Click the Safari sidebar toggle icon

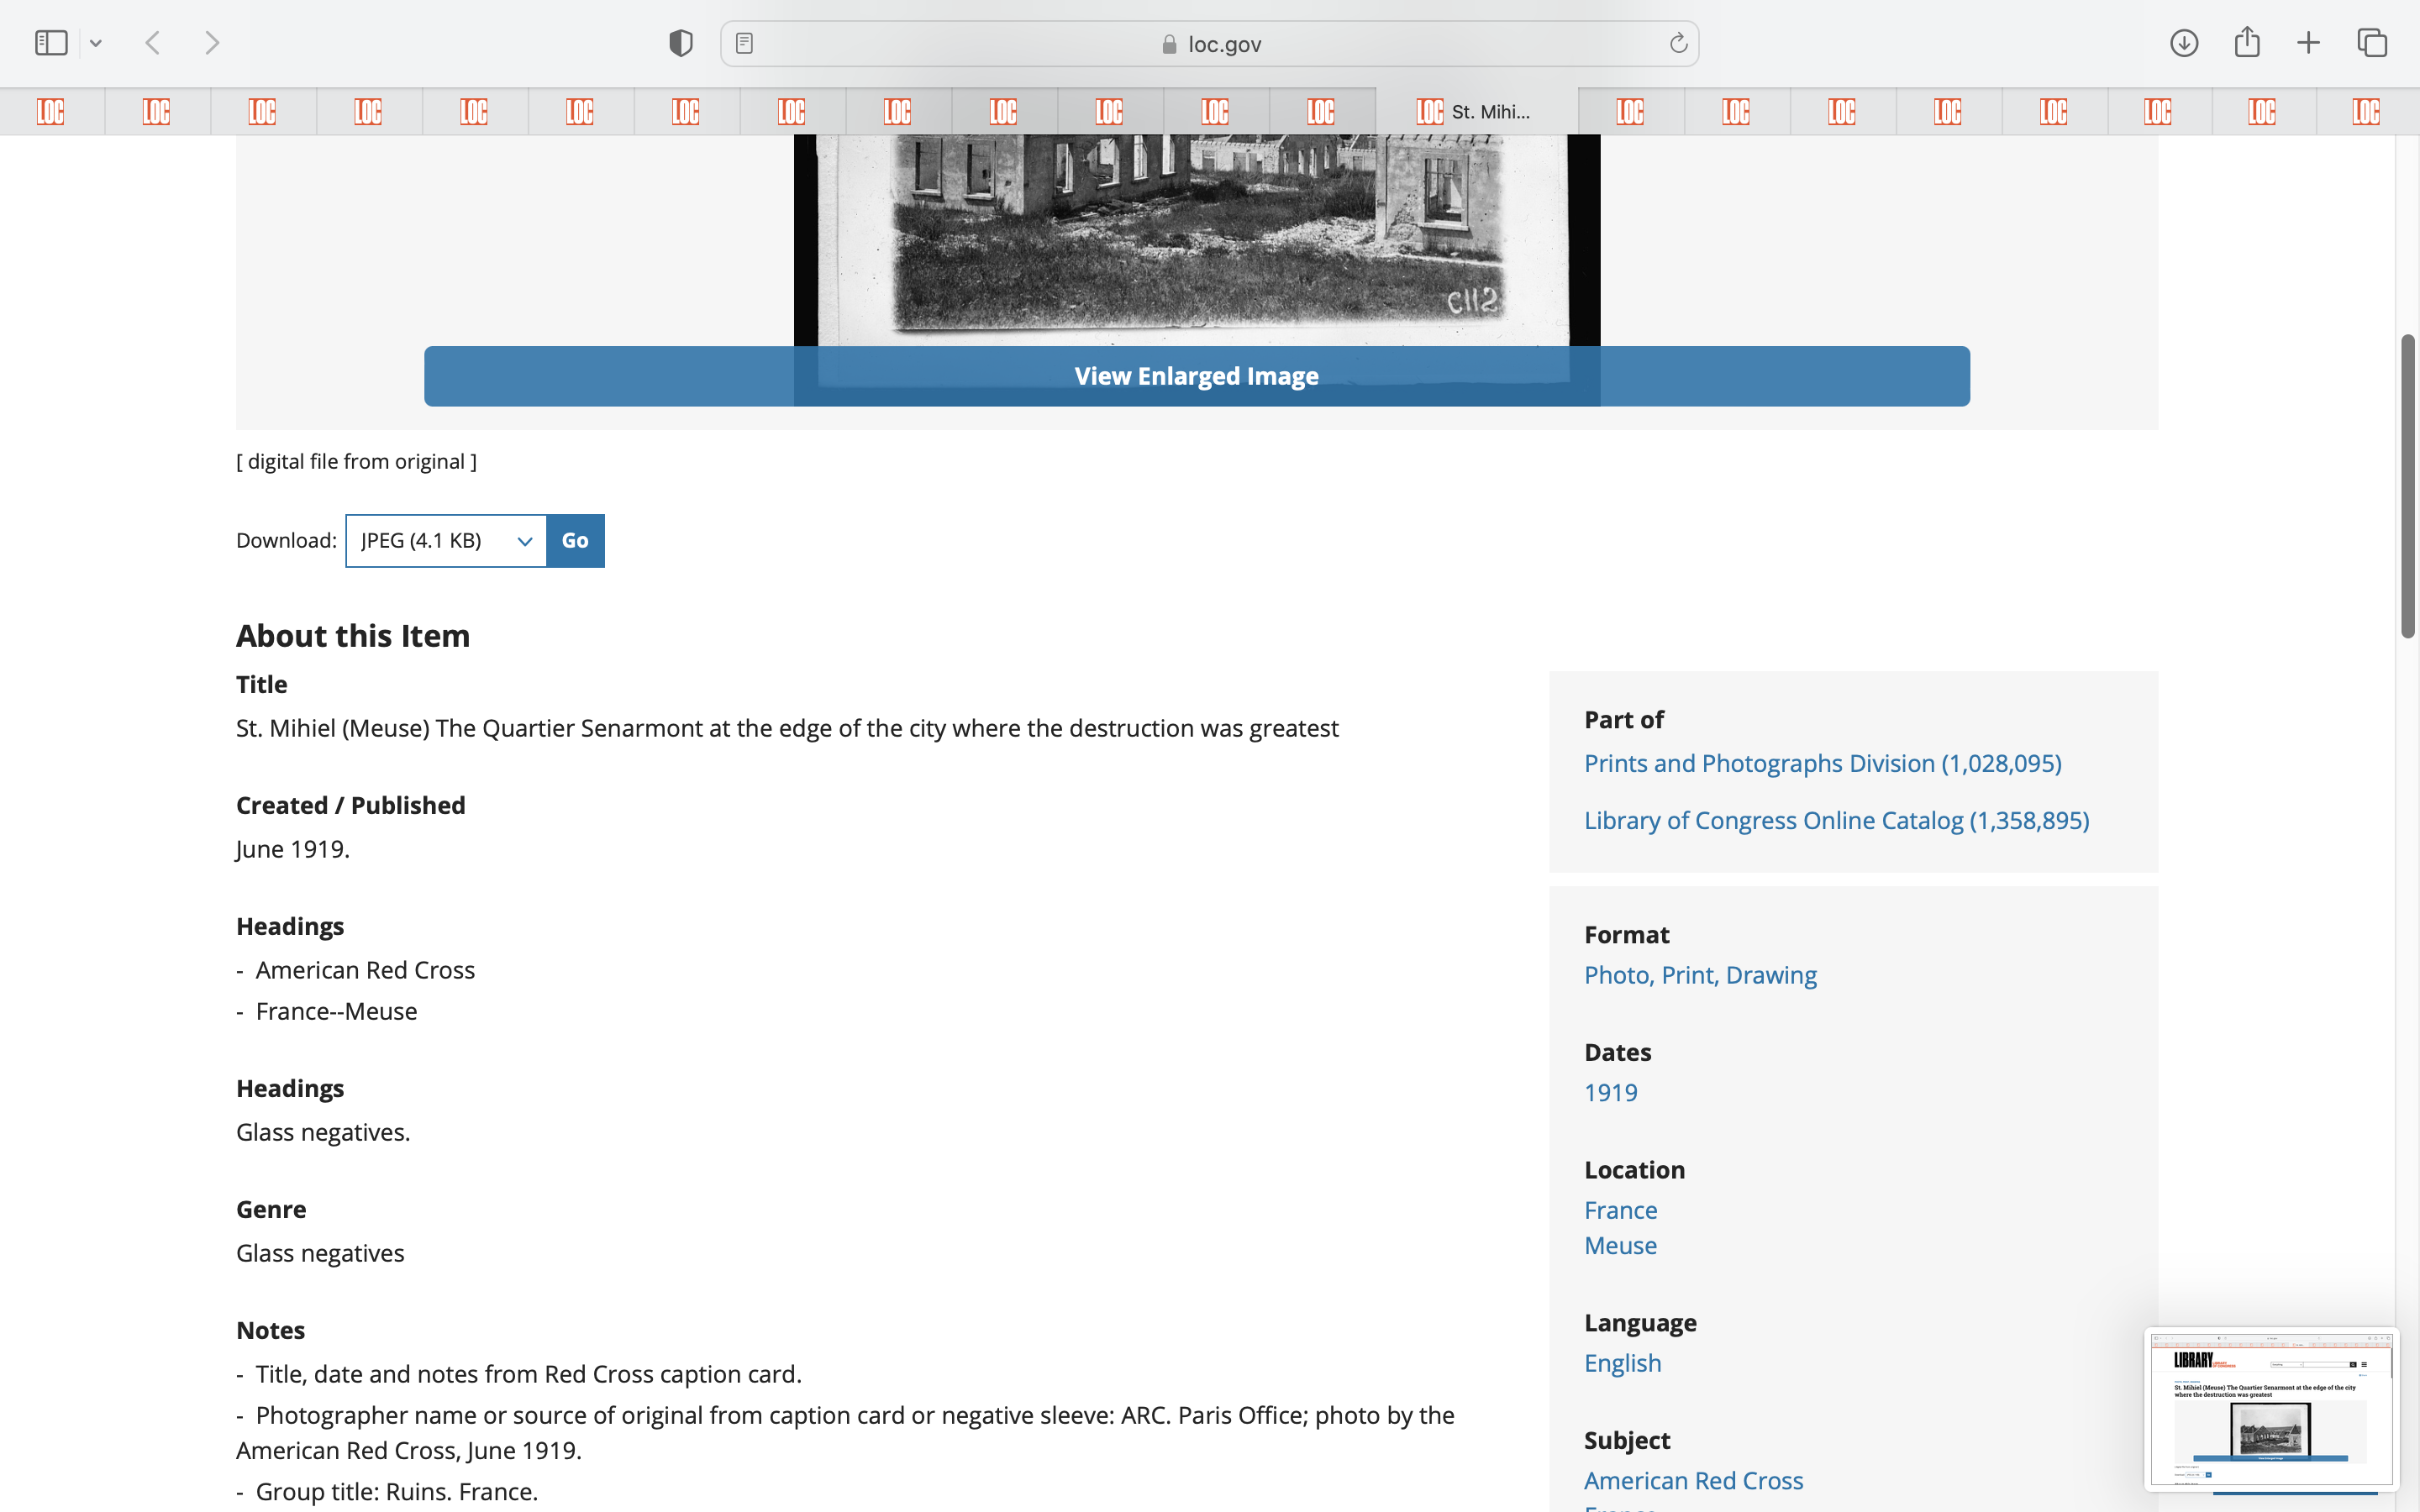pos(50,43)
